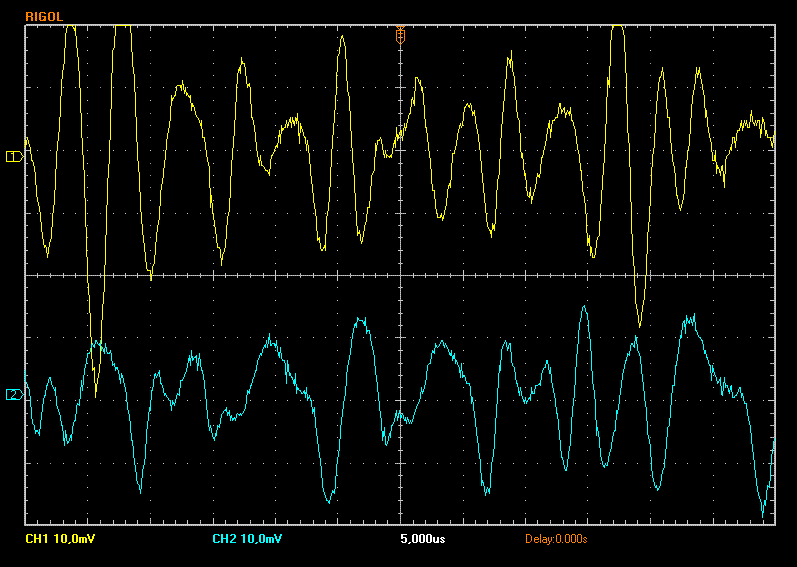Click the Delay:0.000s readout
The width and height of the screenshot is (797, 567).
tap(556, 539)
